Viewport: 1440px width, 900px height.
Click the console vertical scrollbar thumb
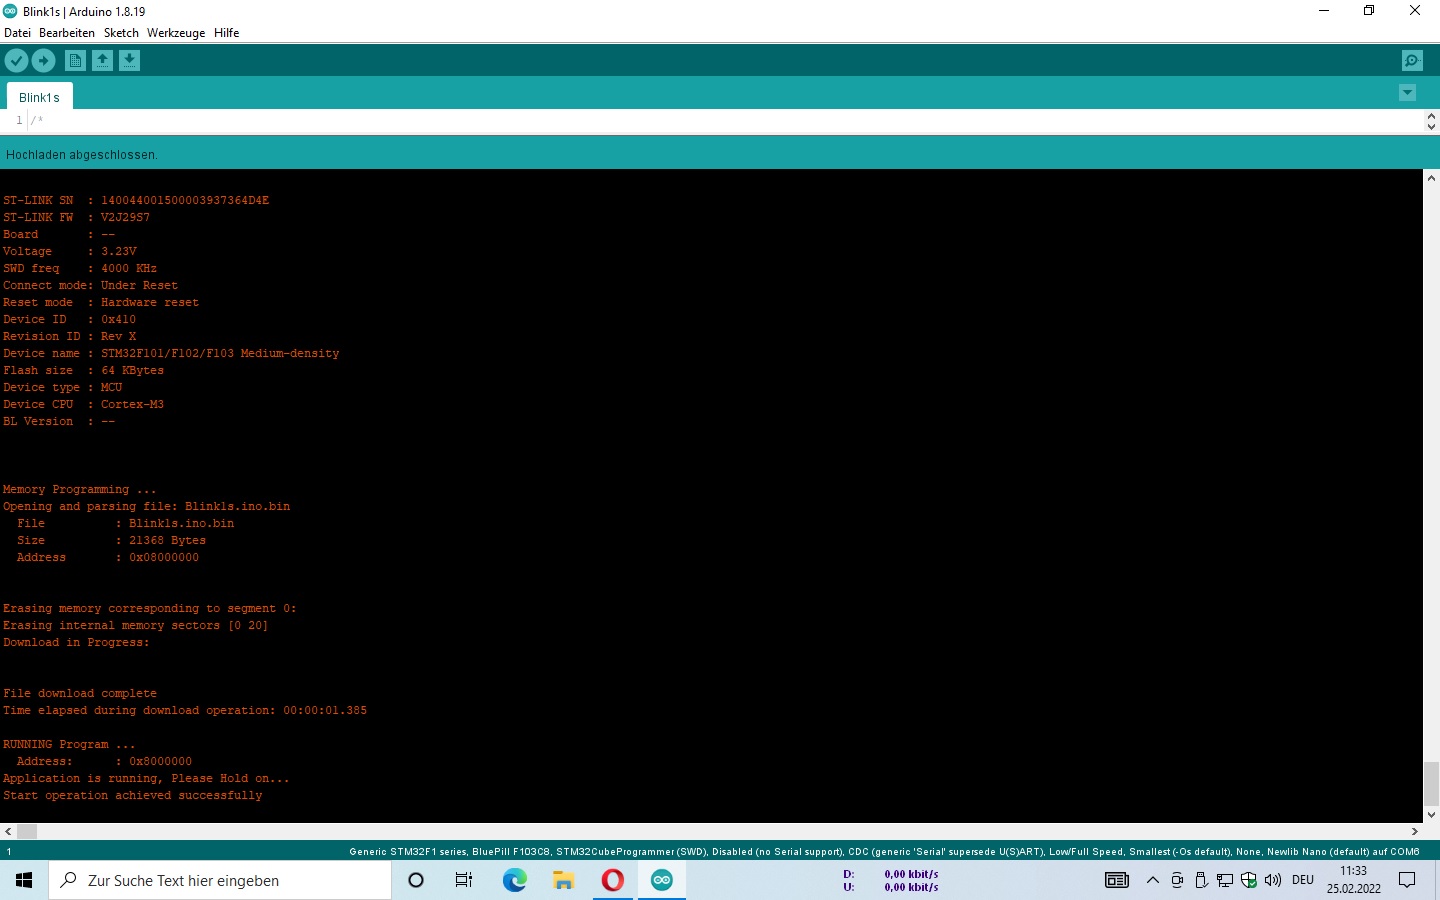point(1431,783)
